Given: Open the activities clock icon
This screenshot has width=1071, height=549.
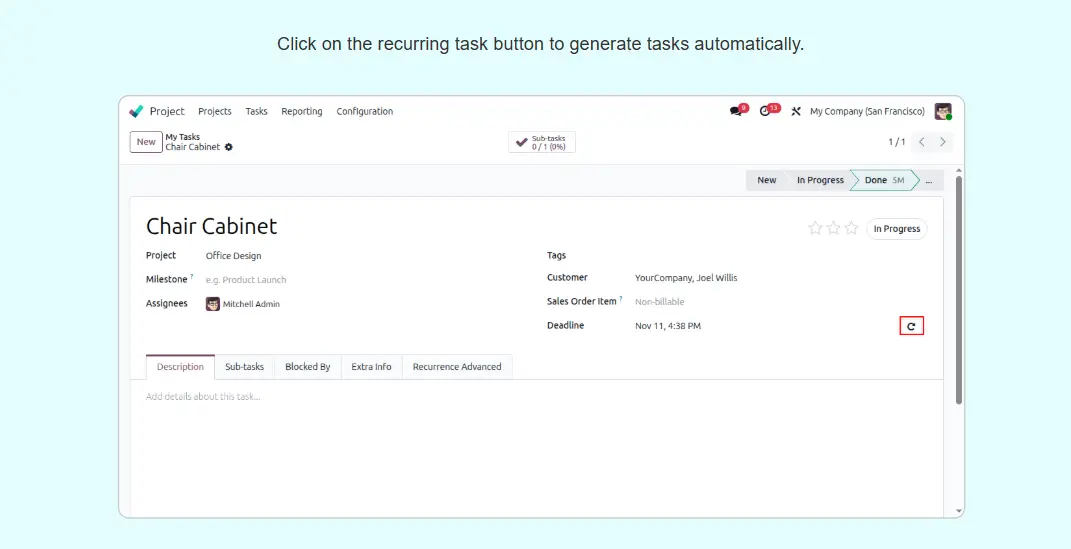Looking at the screenshot, I should 767,111.
